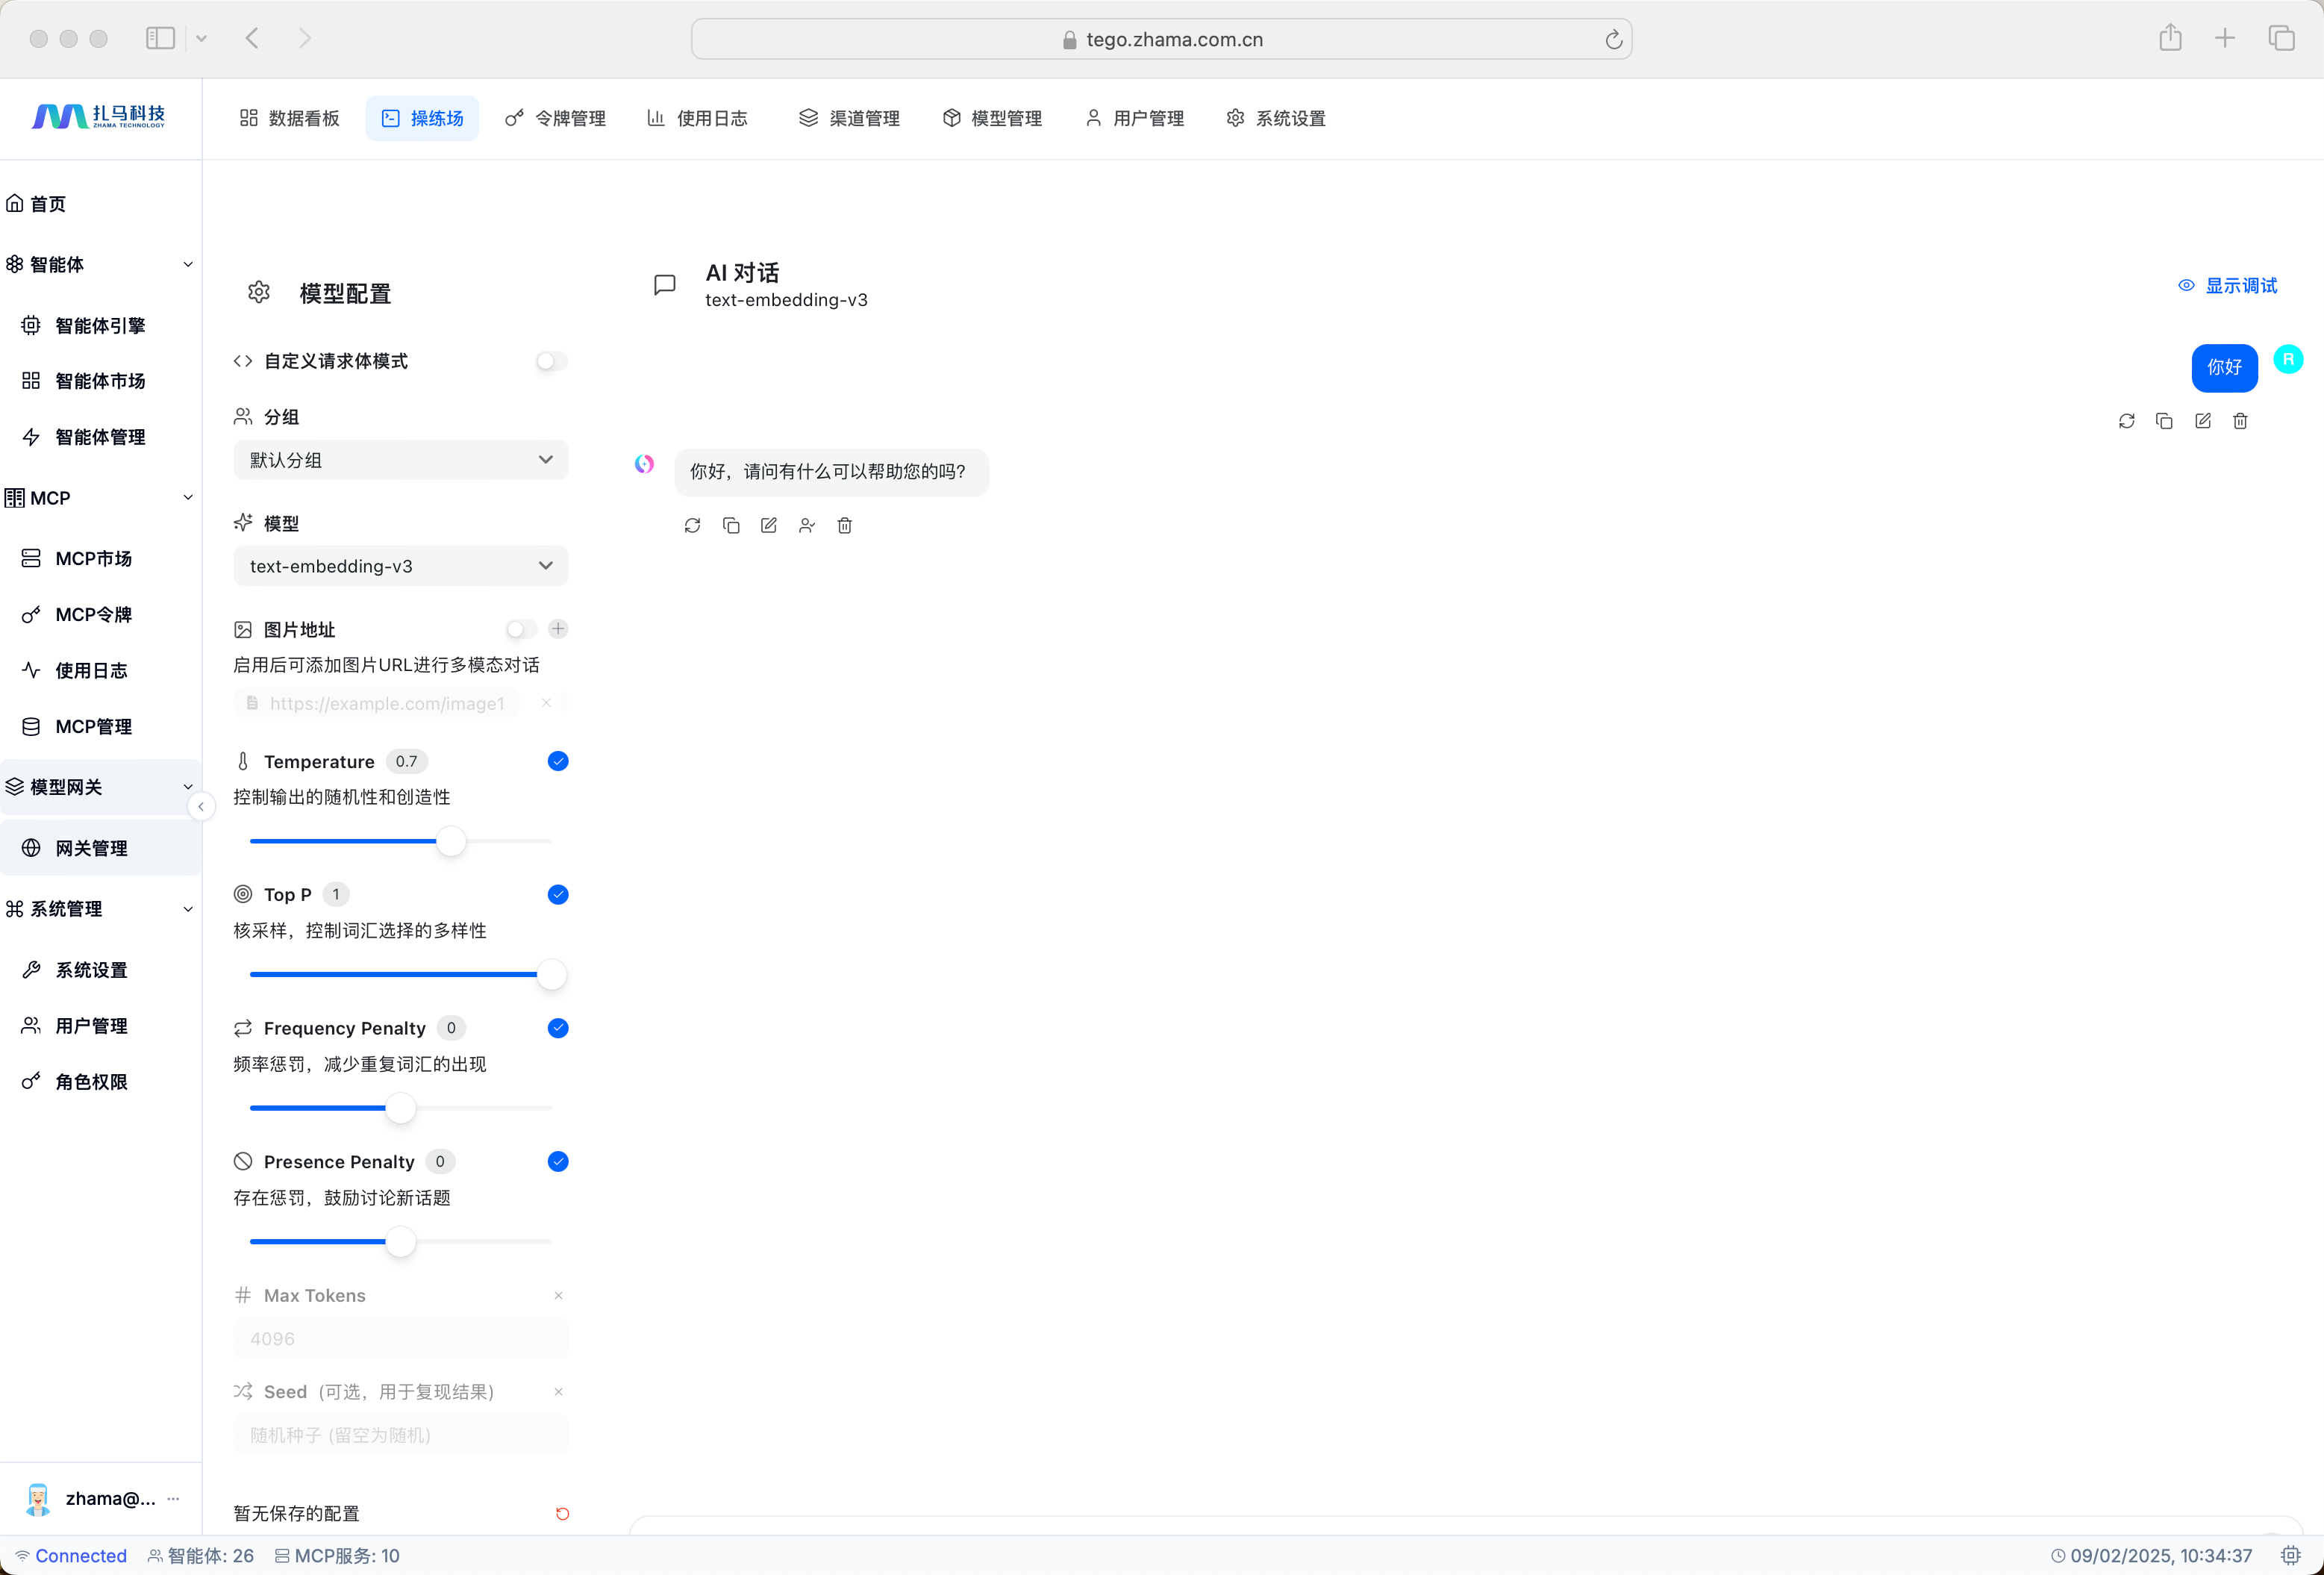Image resolution: width=2324 pixels, height=1575 pixels.
Task: Switch to the 令牌管理 tab
Action: click(556, 118)
